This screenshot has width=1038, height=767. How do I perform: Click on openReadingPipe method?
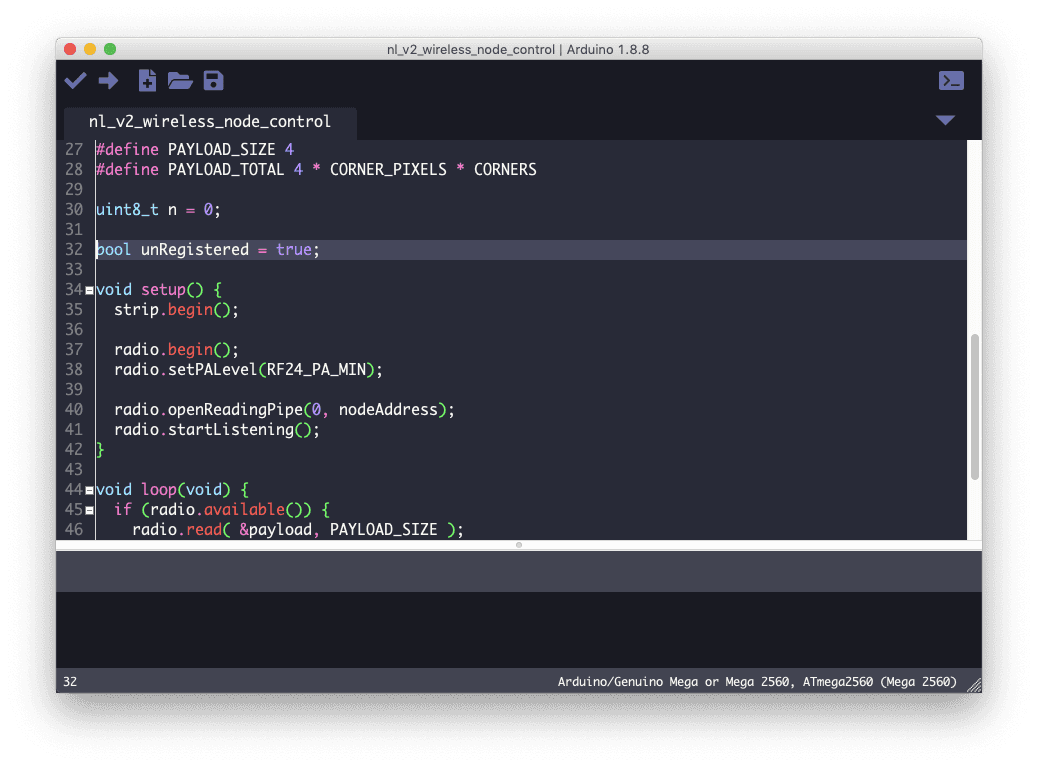click(x=235, y=410)
